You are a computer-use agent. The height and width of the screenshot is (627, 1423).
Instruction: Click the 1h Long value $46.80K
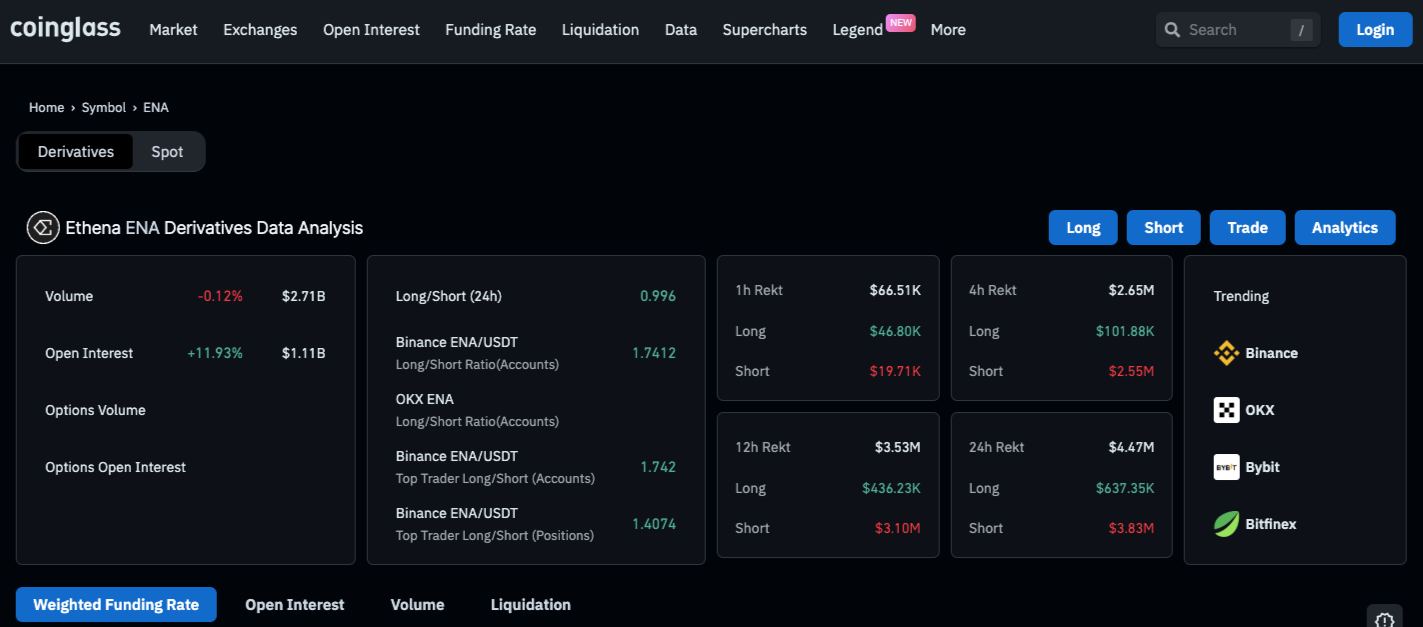pos(894,331)
